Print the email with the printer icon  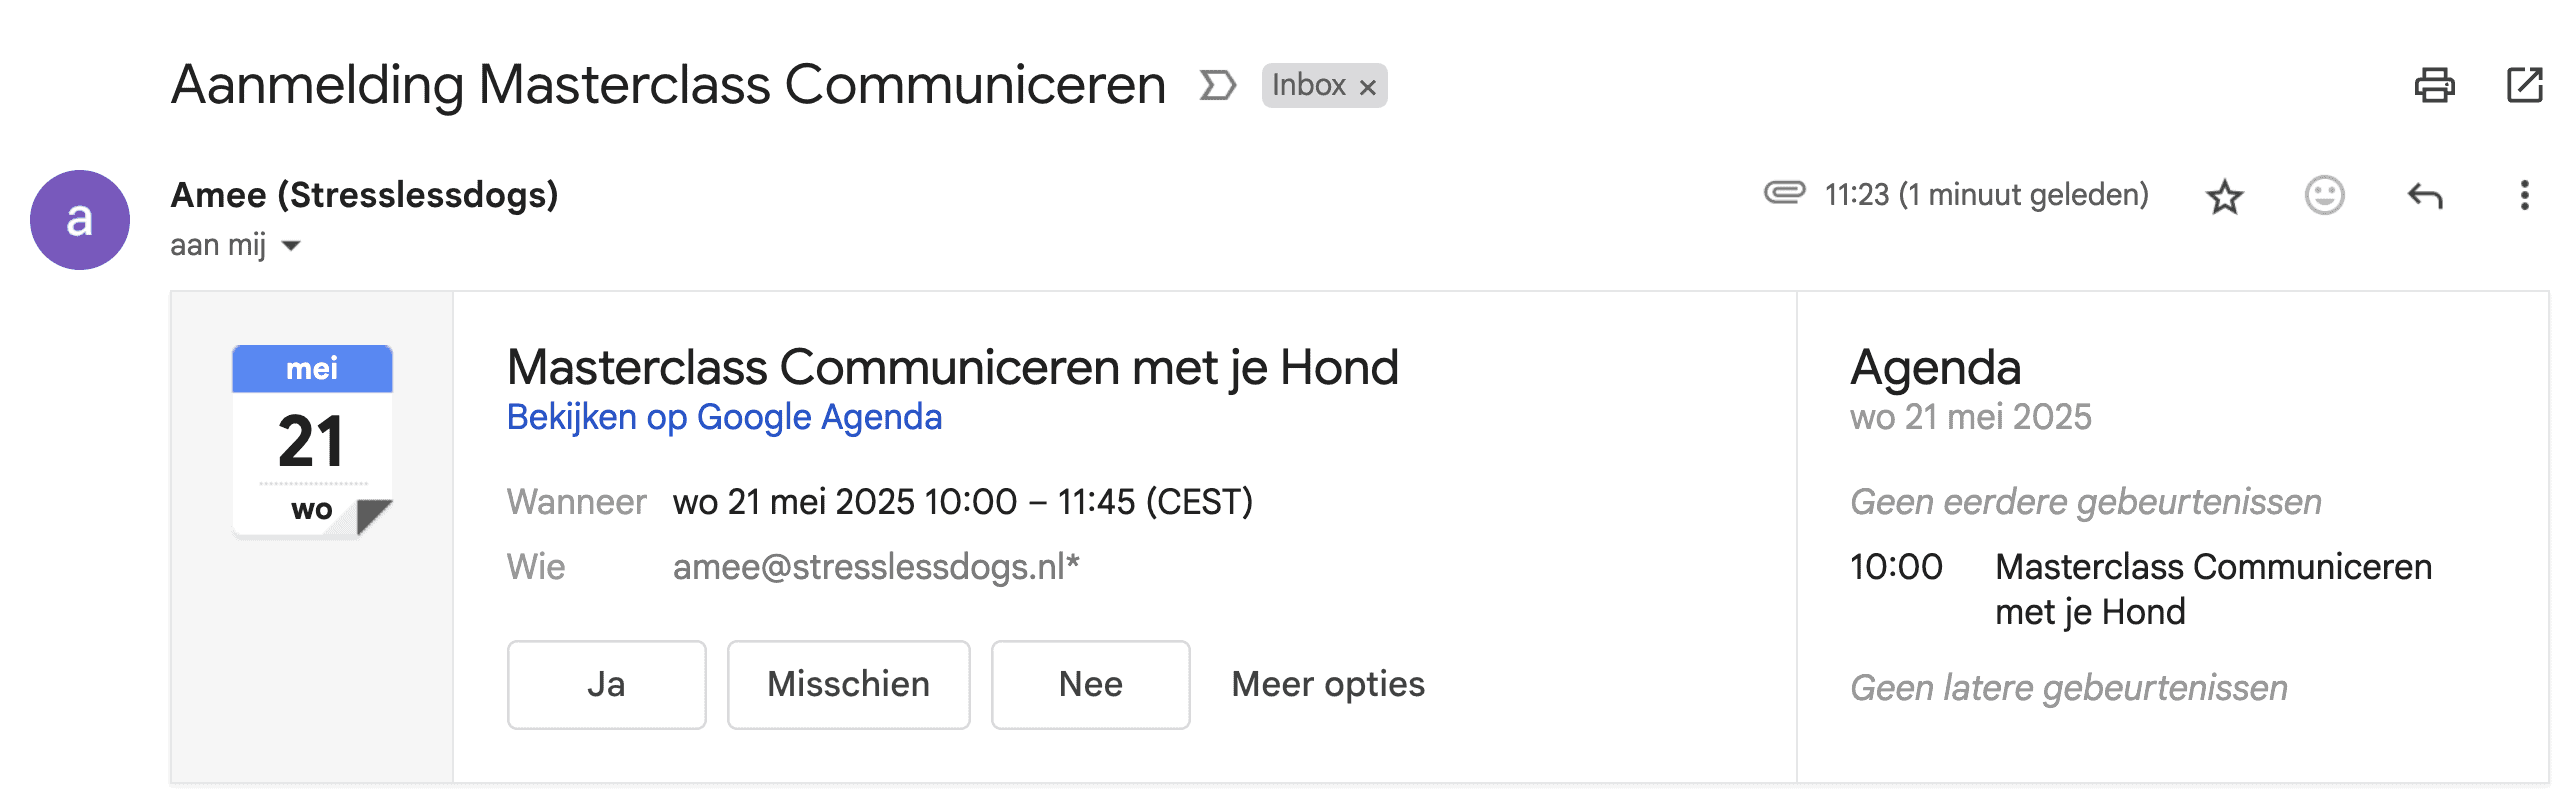coord(2434,85)
